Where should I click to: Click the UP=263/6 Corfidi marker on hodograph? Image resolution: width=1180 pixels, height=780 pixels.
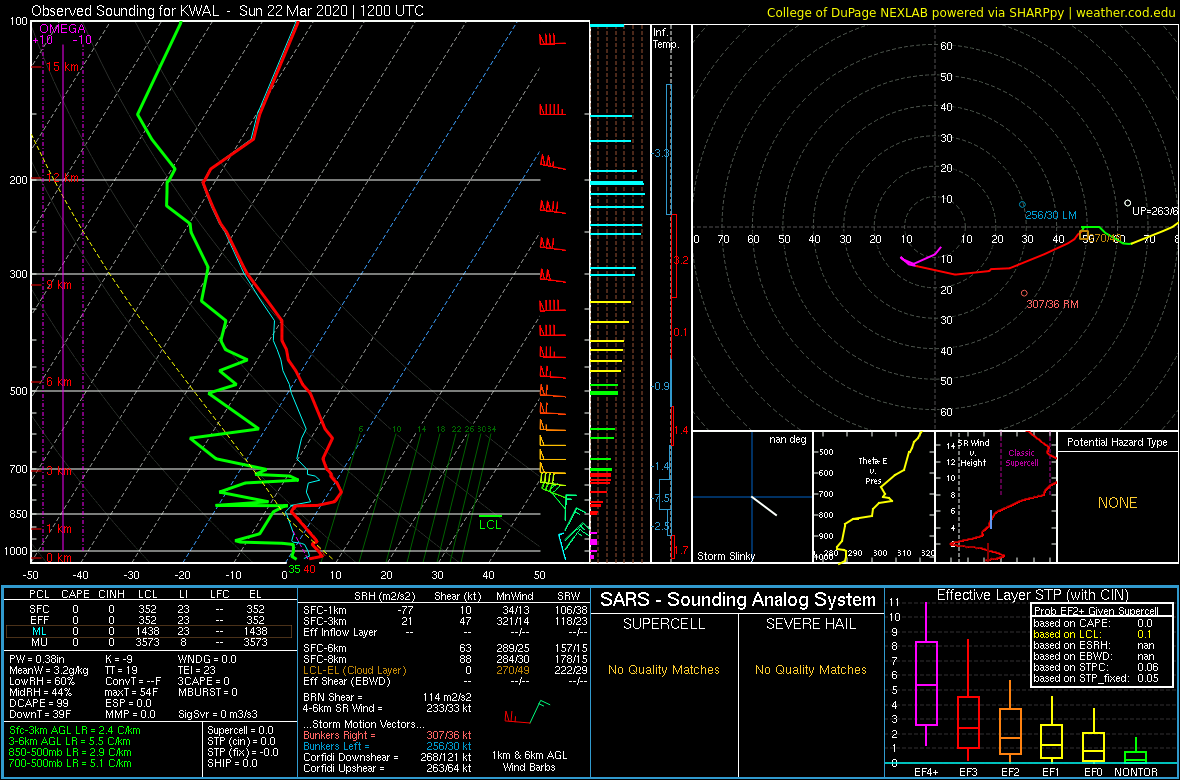[x=1152, y=209]
